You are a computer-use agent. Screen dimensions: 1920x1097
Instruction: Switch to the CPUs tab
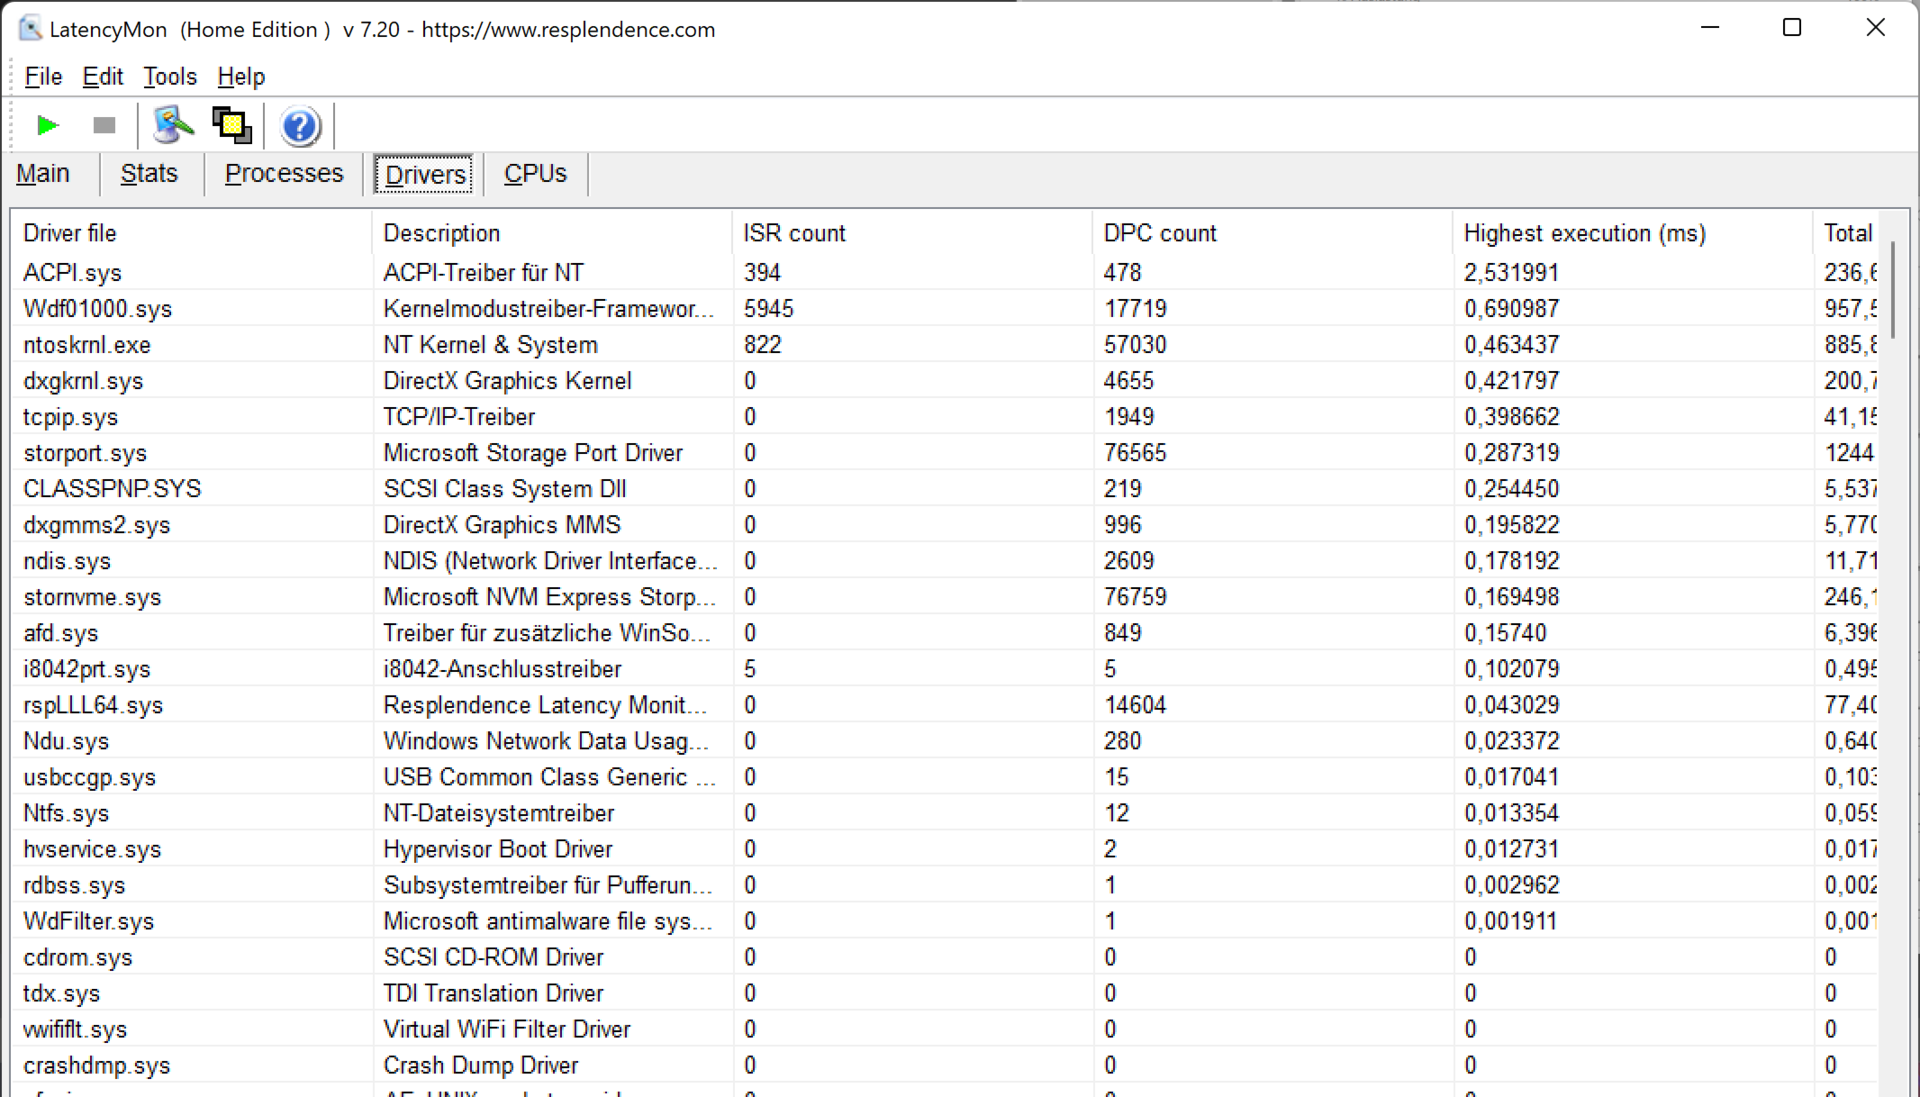(535, 174)
